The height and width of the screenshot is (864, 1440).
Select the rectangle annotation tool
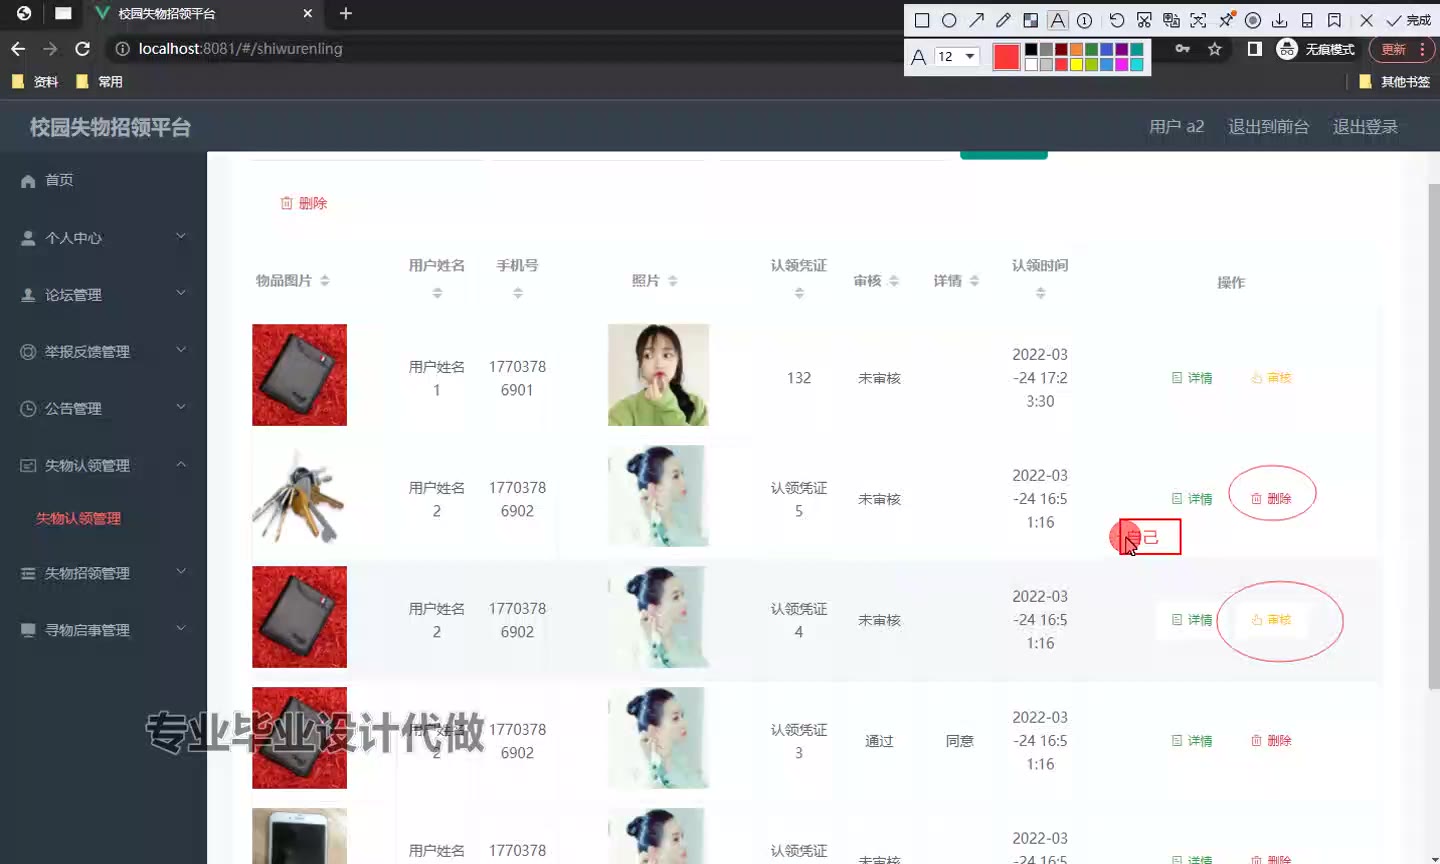tap(922, 20)
